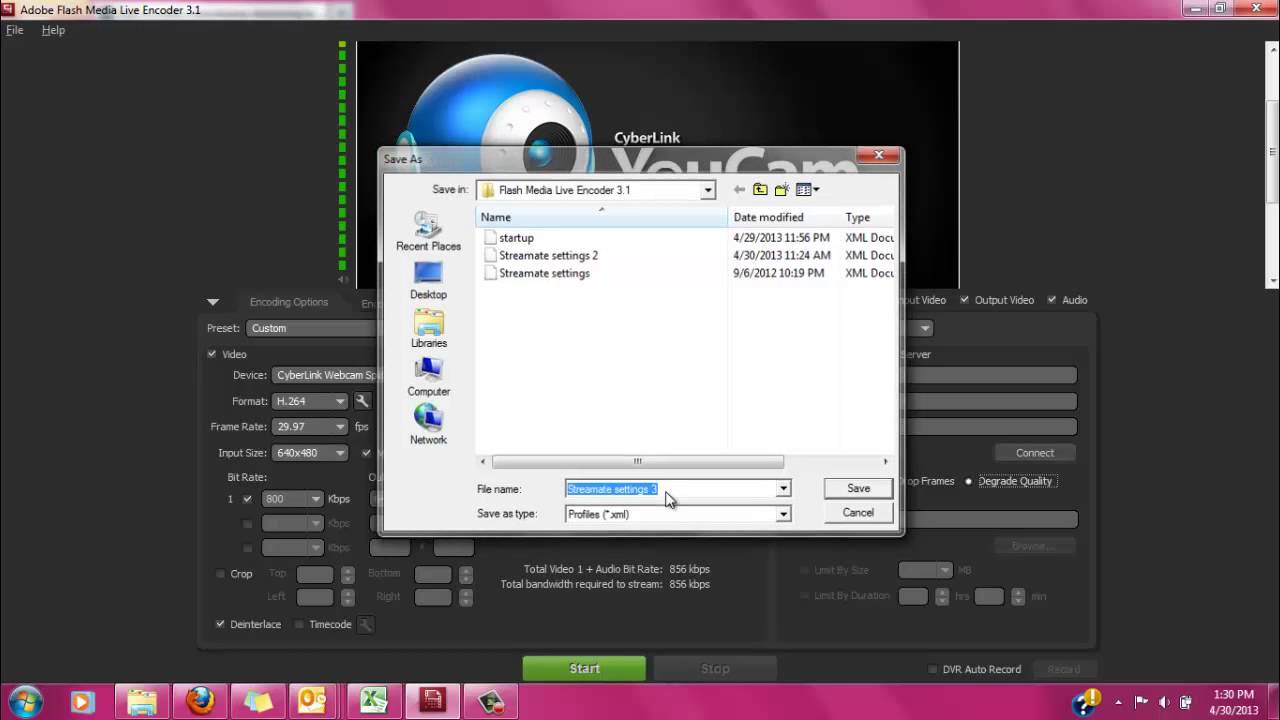1280x720 pixels.
Task: Sort files by Name column header
Action: tap(601, 217)
